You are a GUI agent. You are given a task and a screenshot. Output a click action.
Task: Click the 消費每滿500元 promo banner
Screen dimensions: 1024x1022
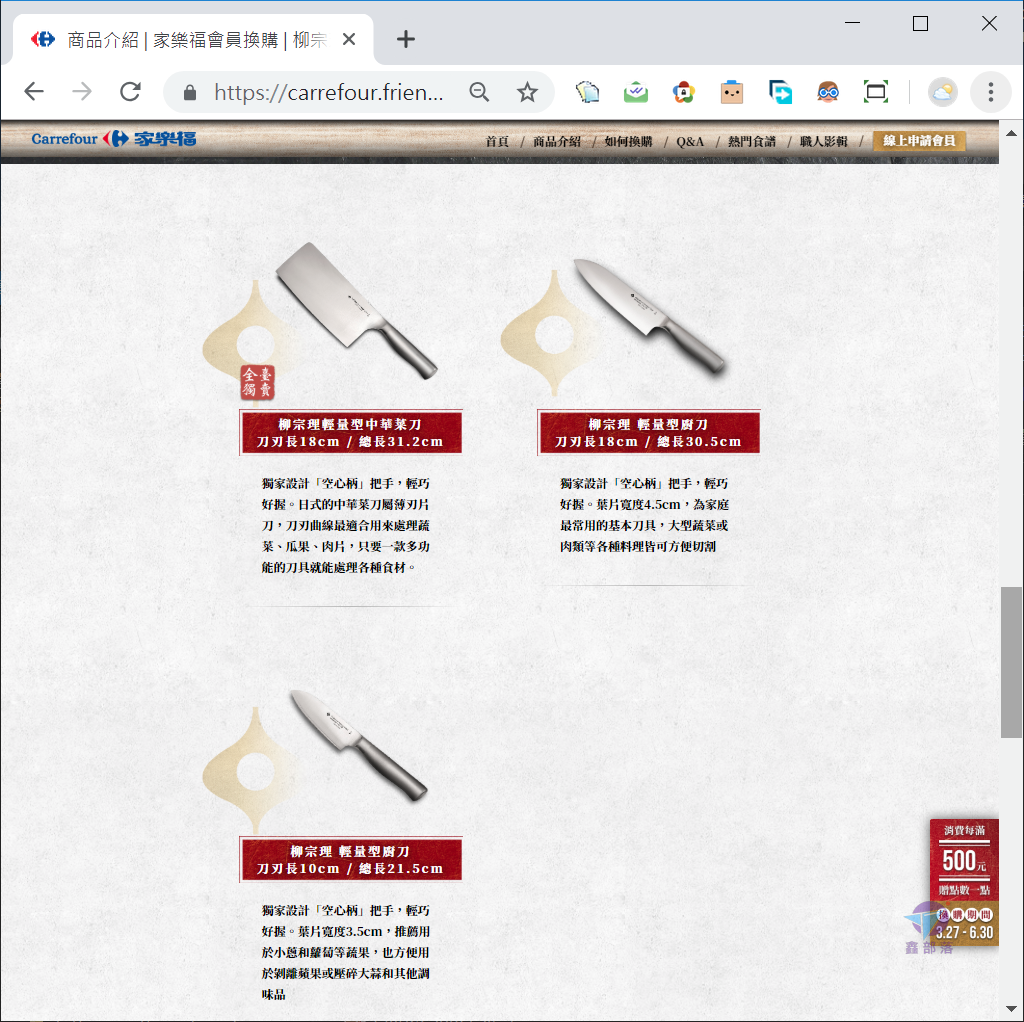(x=964, y=881)
